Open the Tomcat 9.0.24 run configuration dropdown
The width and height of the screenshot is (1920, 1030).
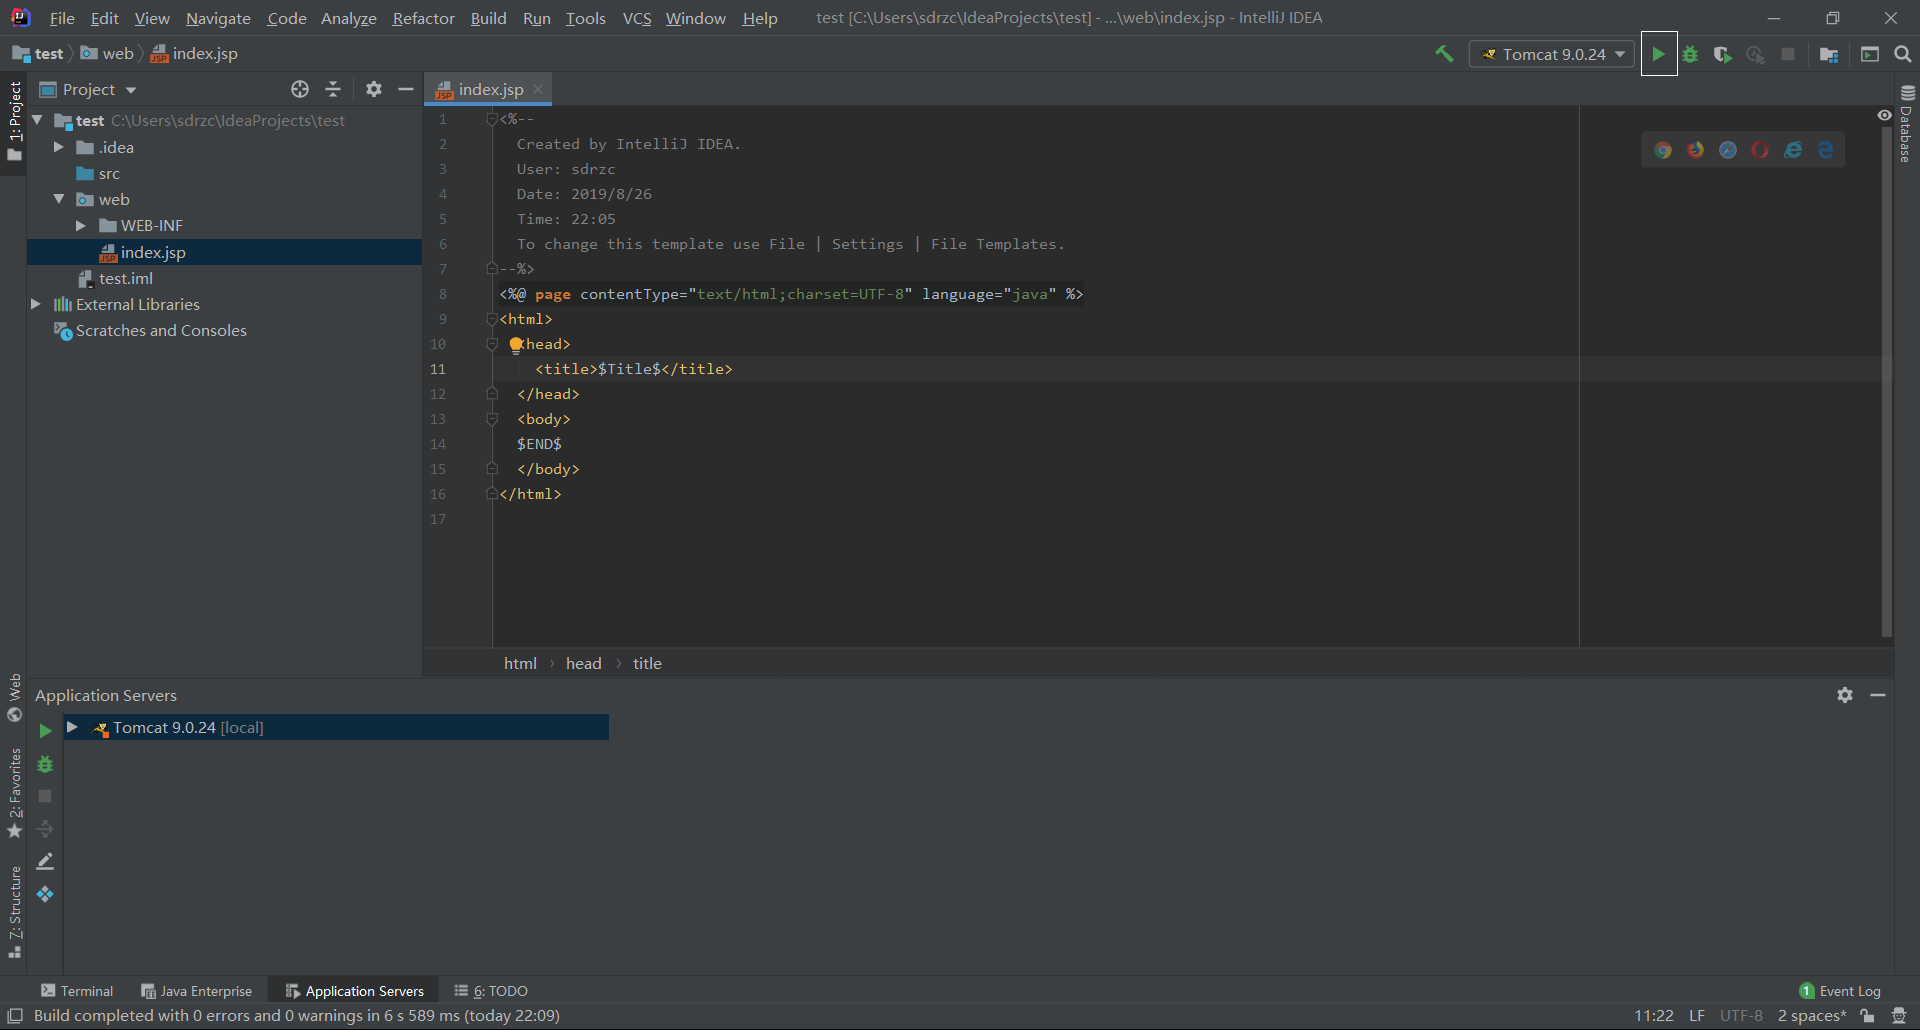click(1552, 54)
